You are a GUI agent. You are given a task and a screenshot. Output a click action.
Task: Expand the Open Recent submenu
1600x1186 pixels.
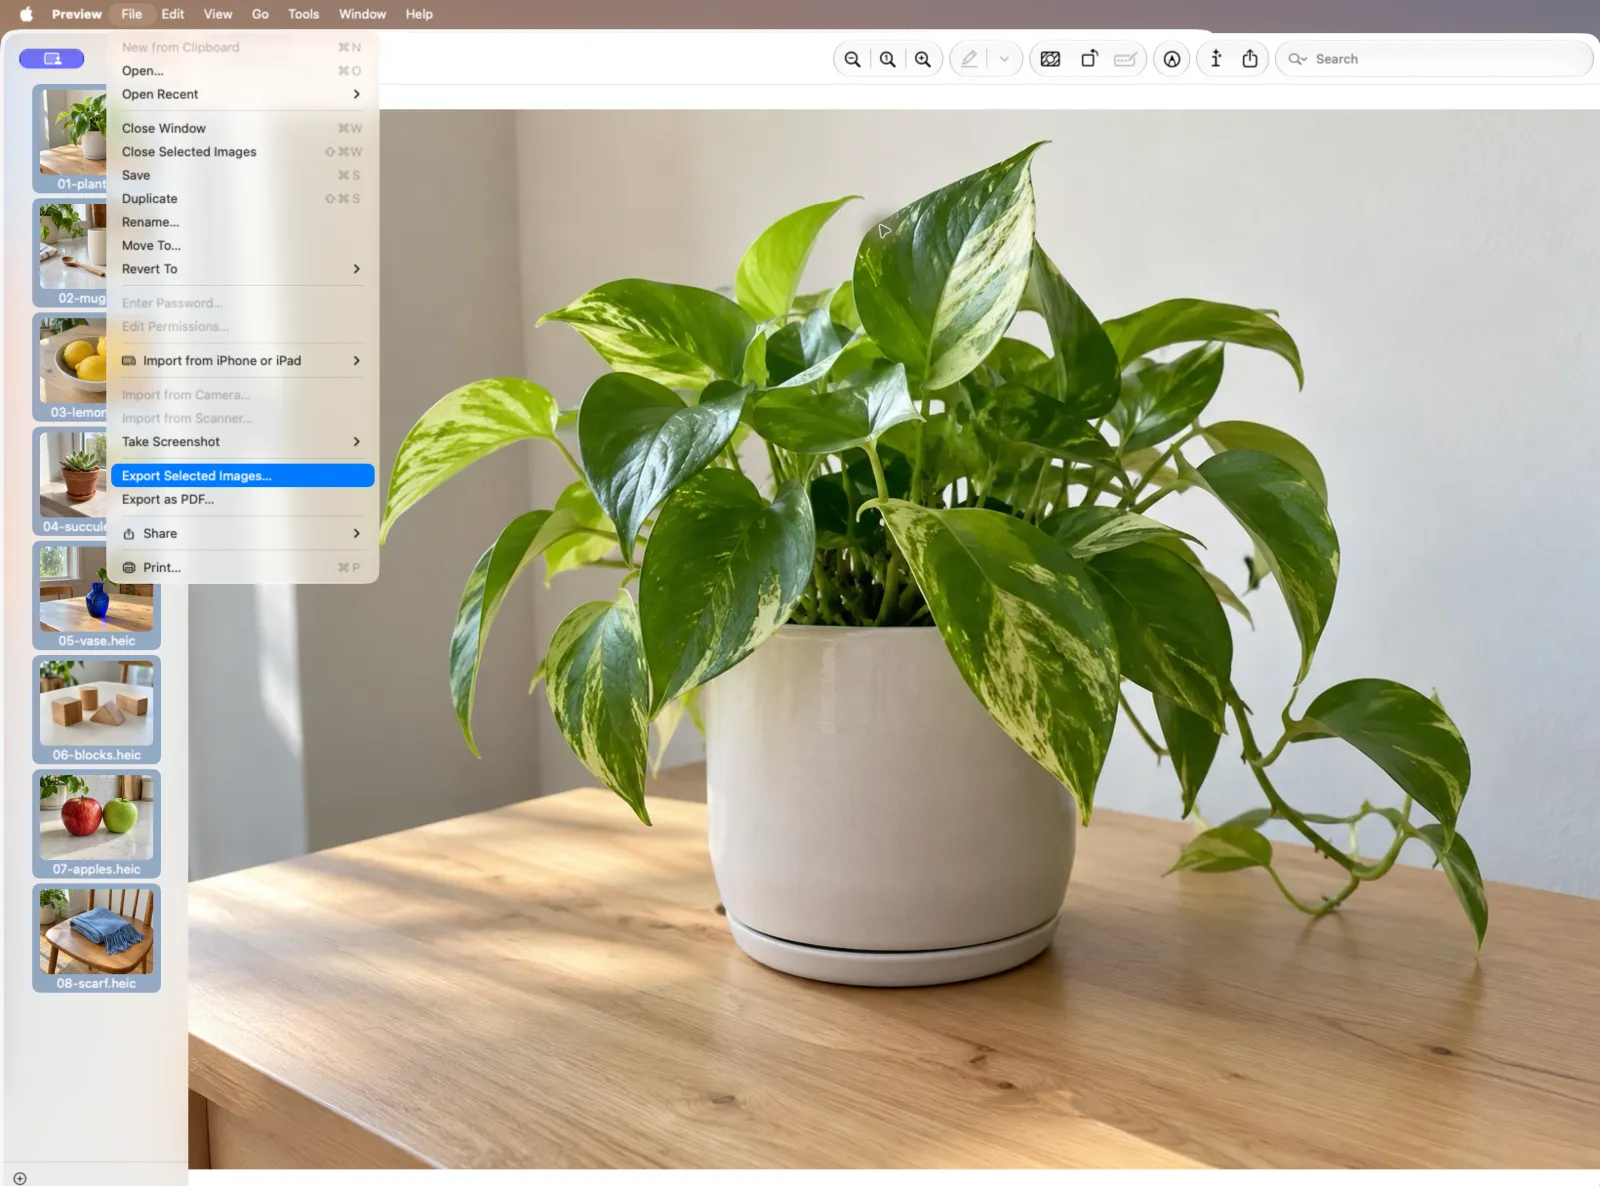242,94
